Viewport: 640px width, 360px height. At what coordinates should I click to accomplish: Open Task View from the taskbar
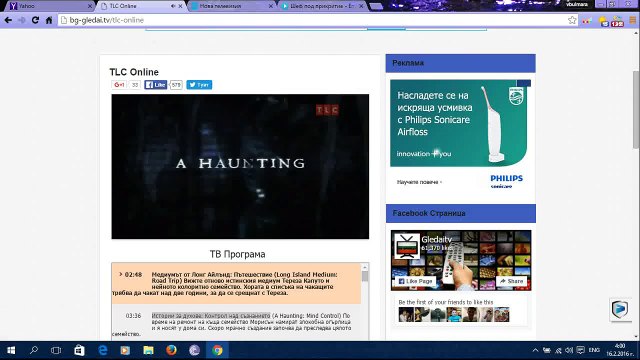[56, 350]
